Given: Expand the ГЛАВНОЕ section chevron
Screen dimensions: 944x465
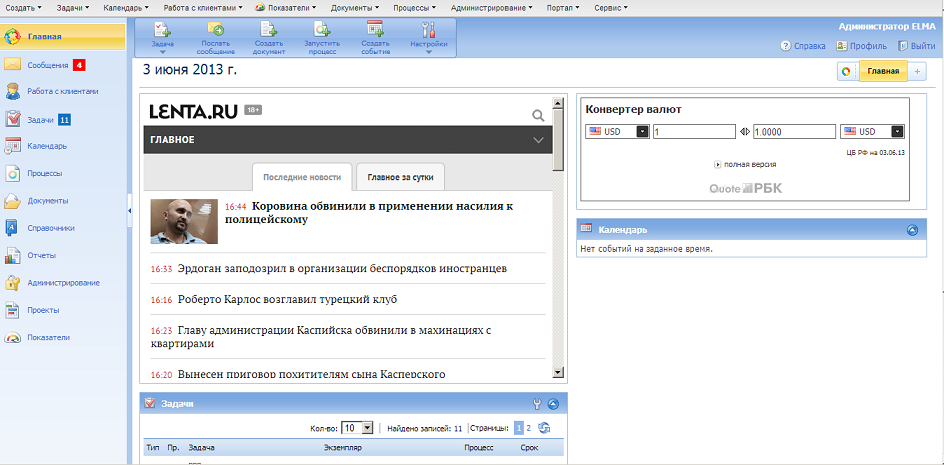Looking at the screenshot, I should tap(538, 140).
